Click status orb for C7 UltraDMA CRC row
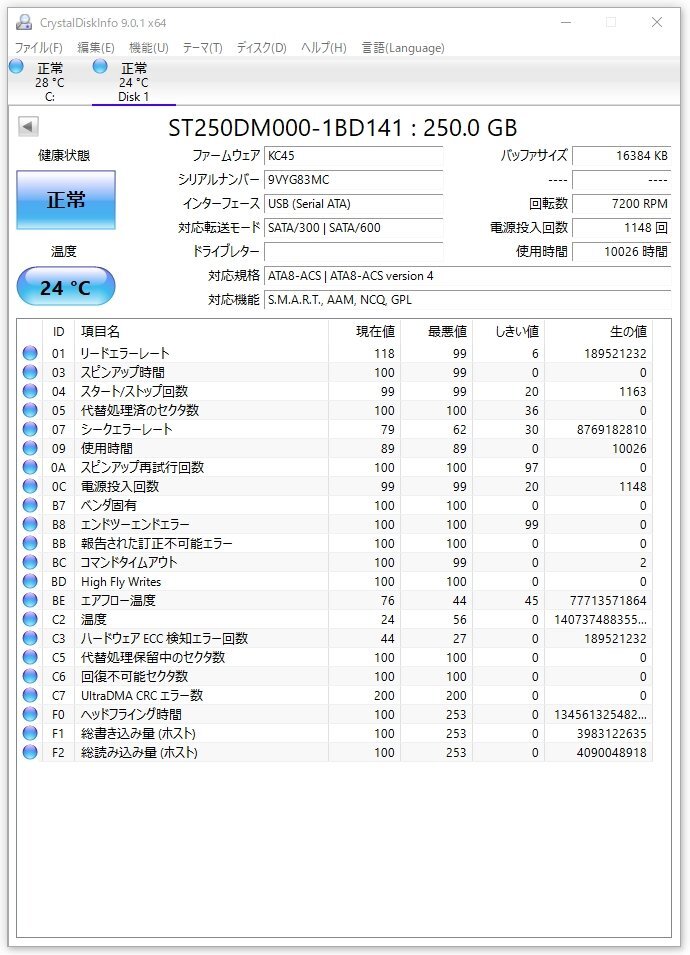The height and width of the screenshot is (955, 690). coord(30,695)
